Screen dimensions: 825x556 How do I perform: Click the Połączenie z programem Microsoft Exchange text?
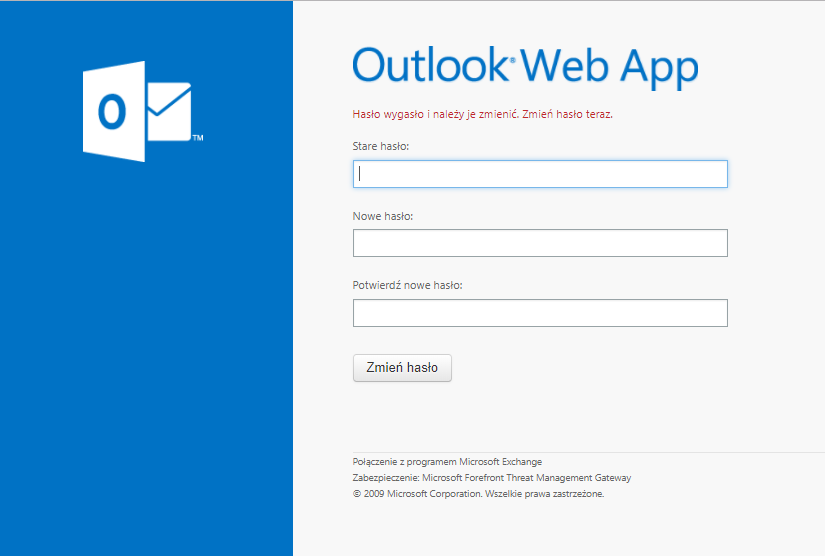point(447,462)
